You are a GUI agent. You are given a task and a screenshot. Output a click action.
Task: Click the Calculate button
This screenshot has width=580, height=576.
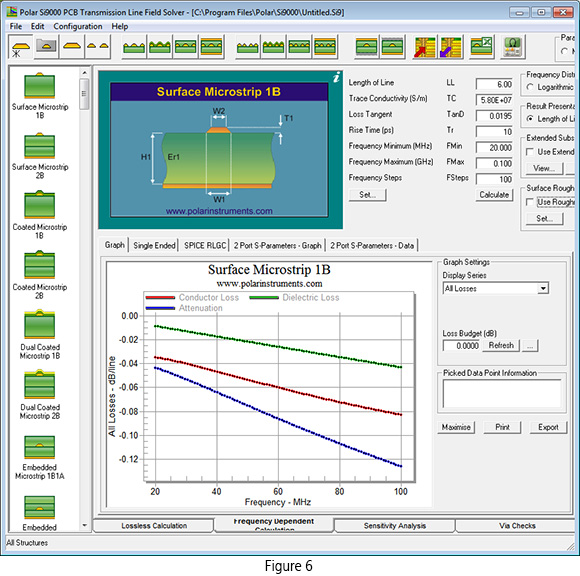pos(494,195)
